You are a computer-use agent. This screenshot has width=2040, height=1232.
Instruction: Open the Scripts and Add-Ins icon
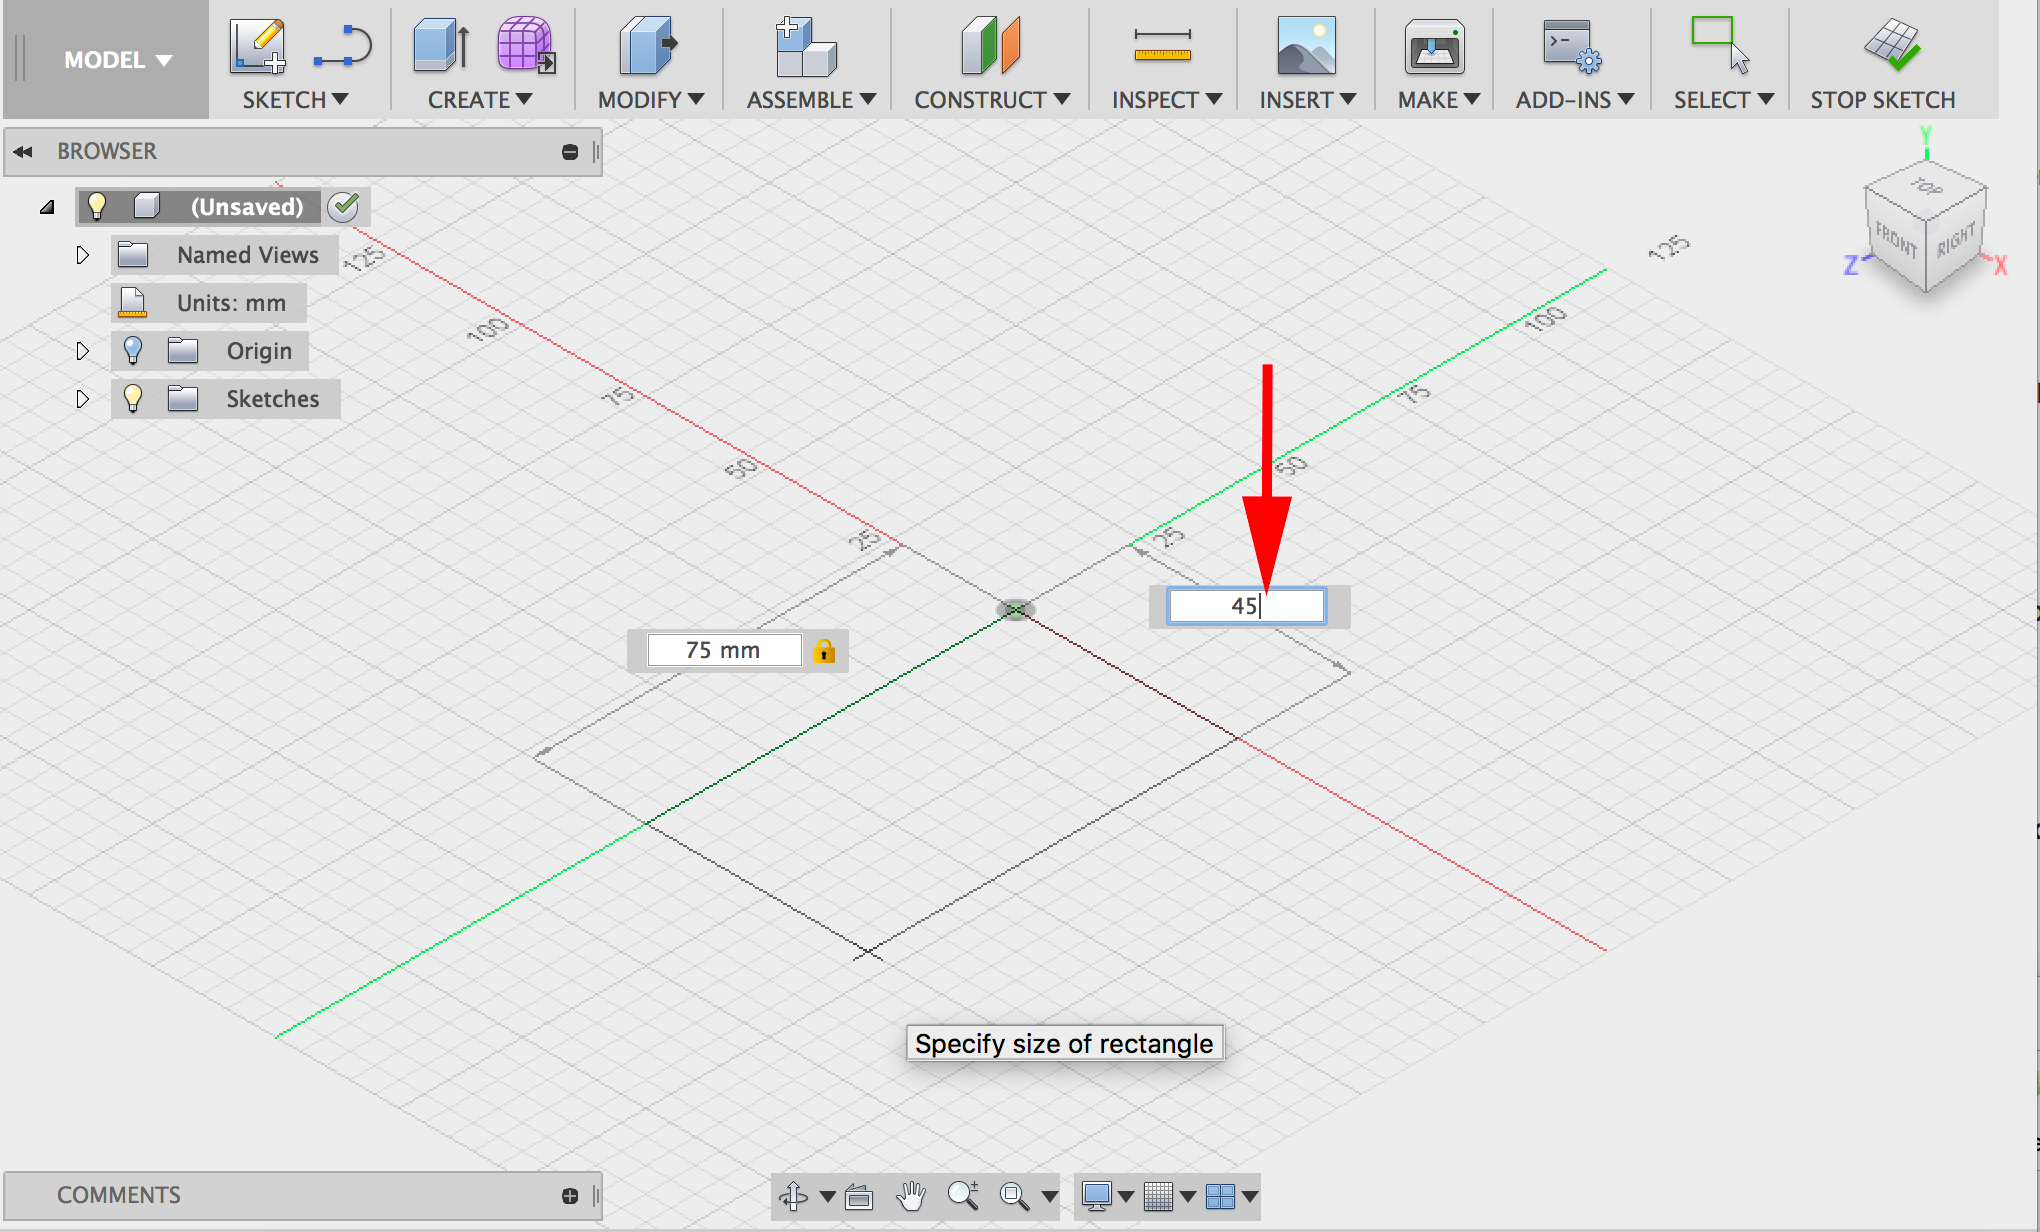(x=1572, y=46)
